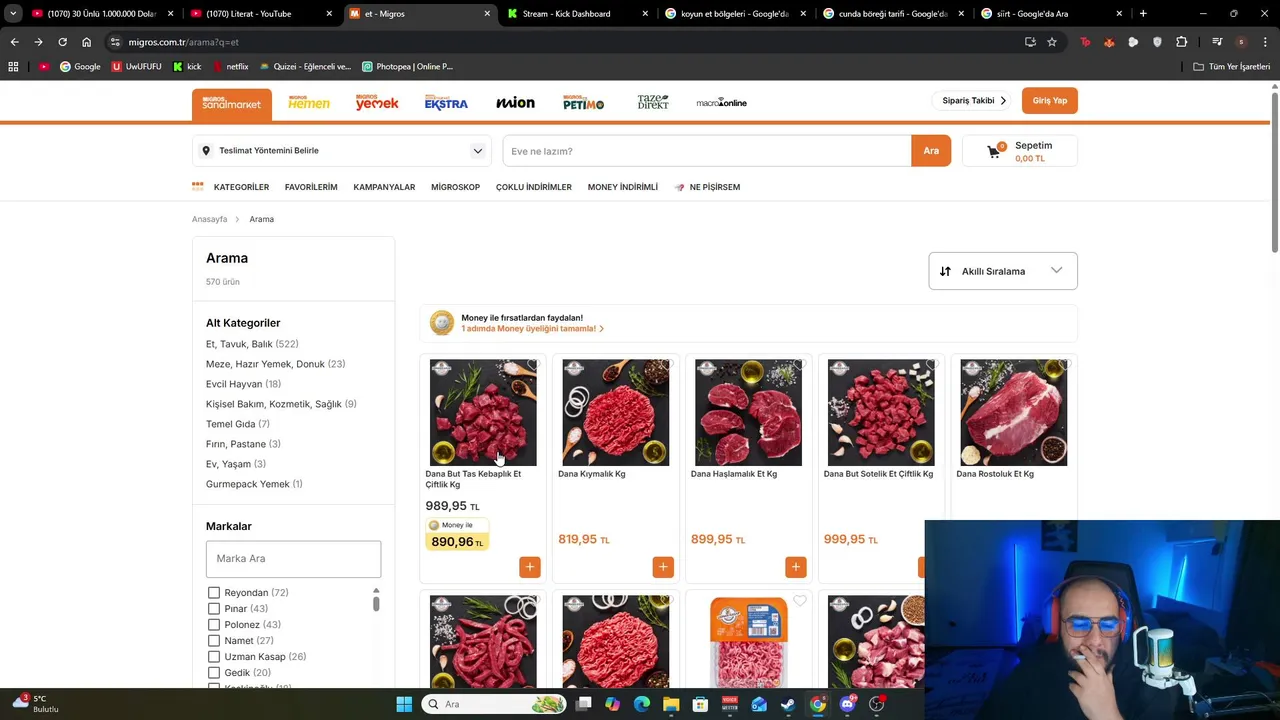Open the Mion store logo
1280x720 pixels.
[x=515, y=103]
